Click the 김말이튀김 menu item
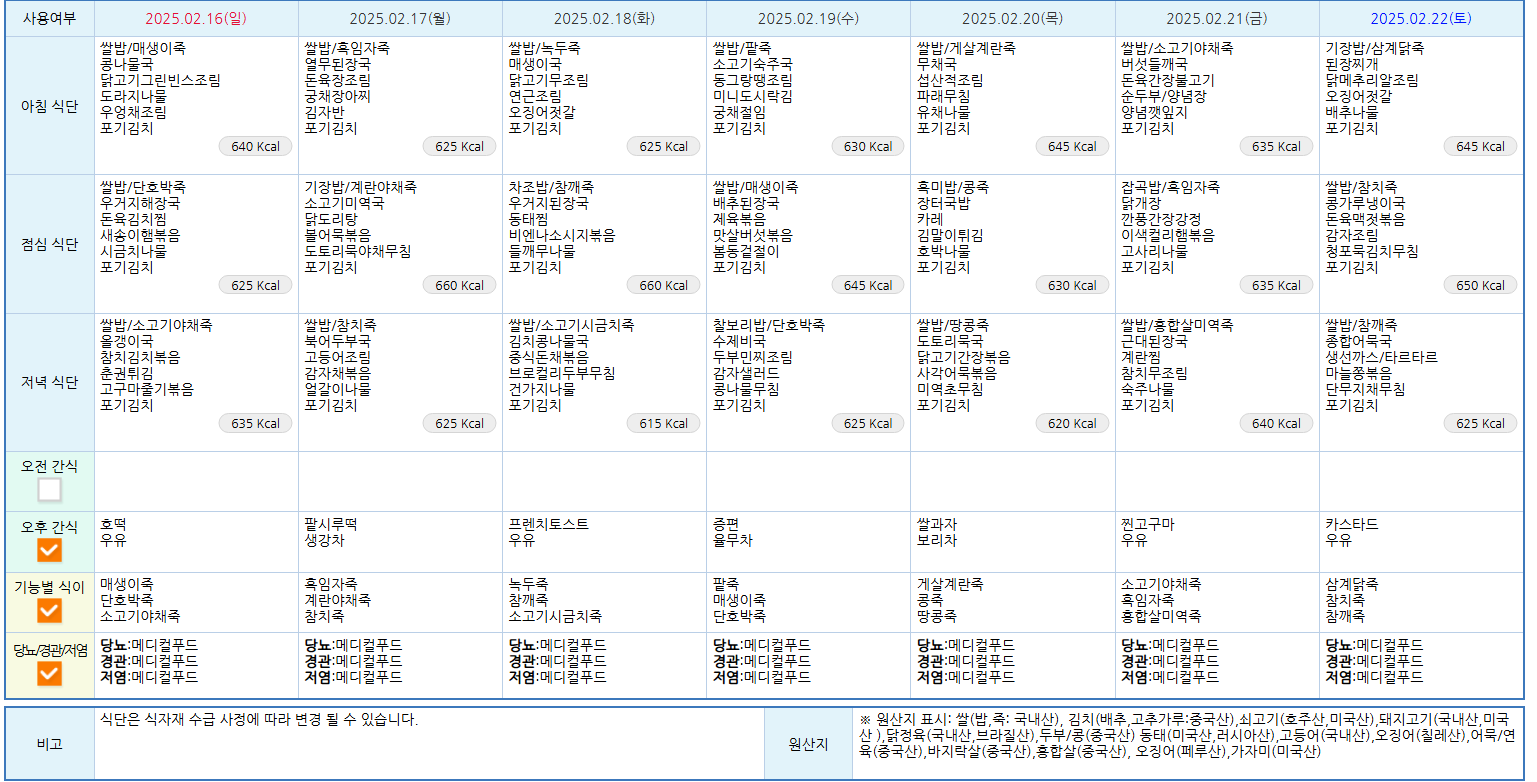 point(950,235)
